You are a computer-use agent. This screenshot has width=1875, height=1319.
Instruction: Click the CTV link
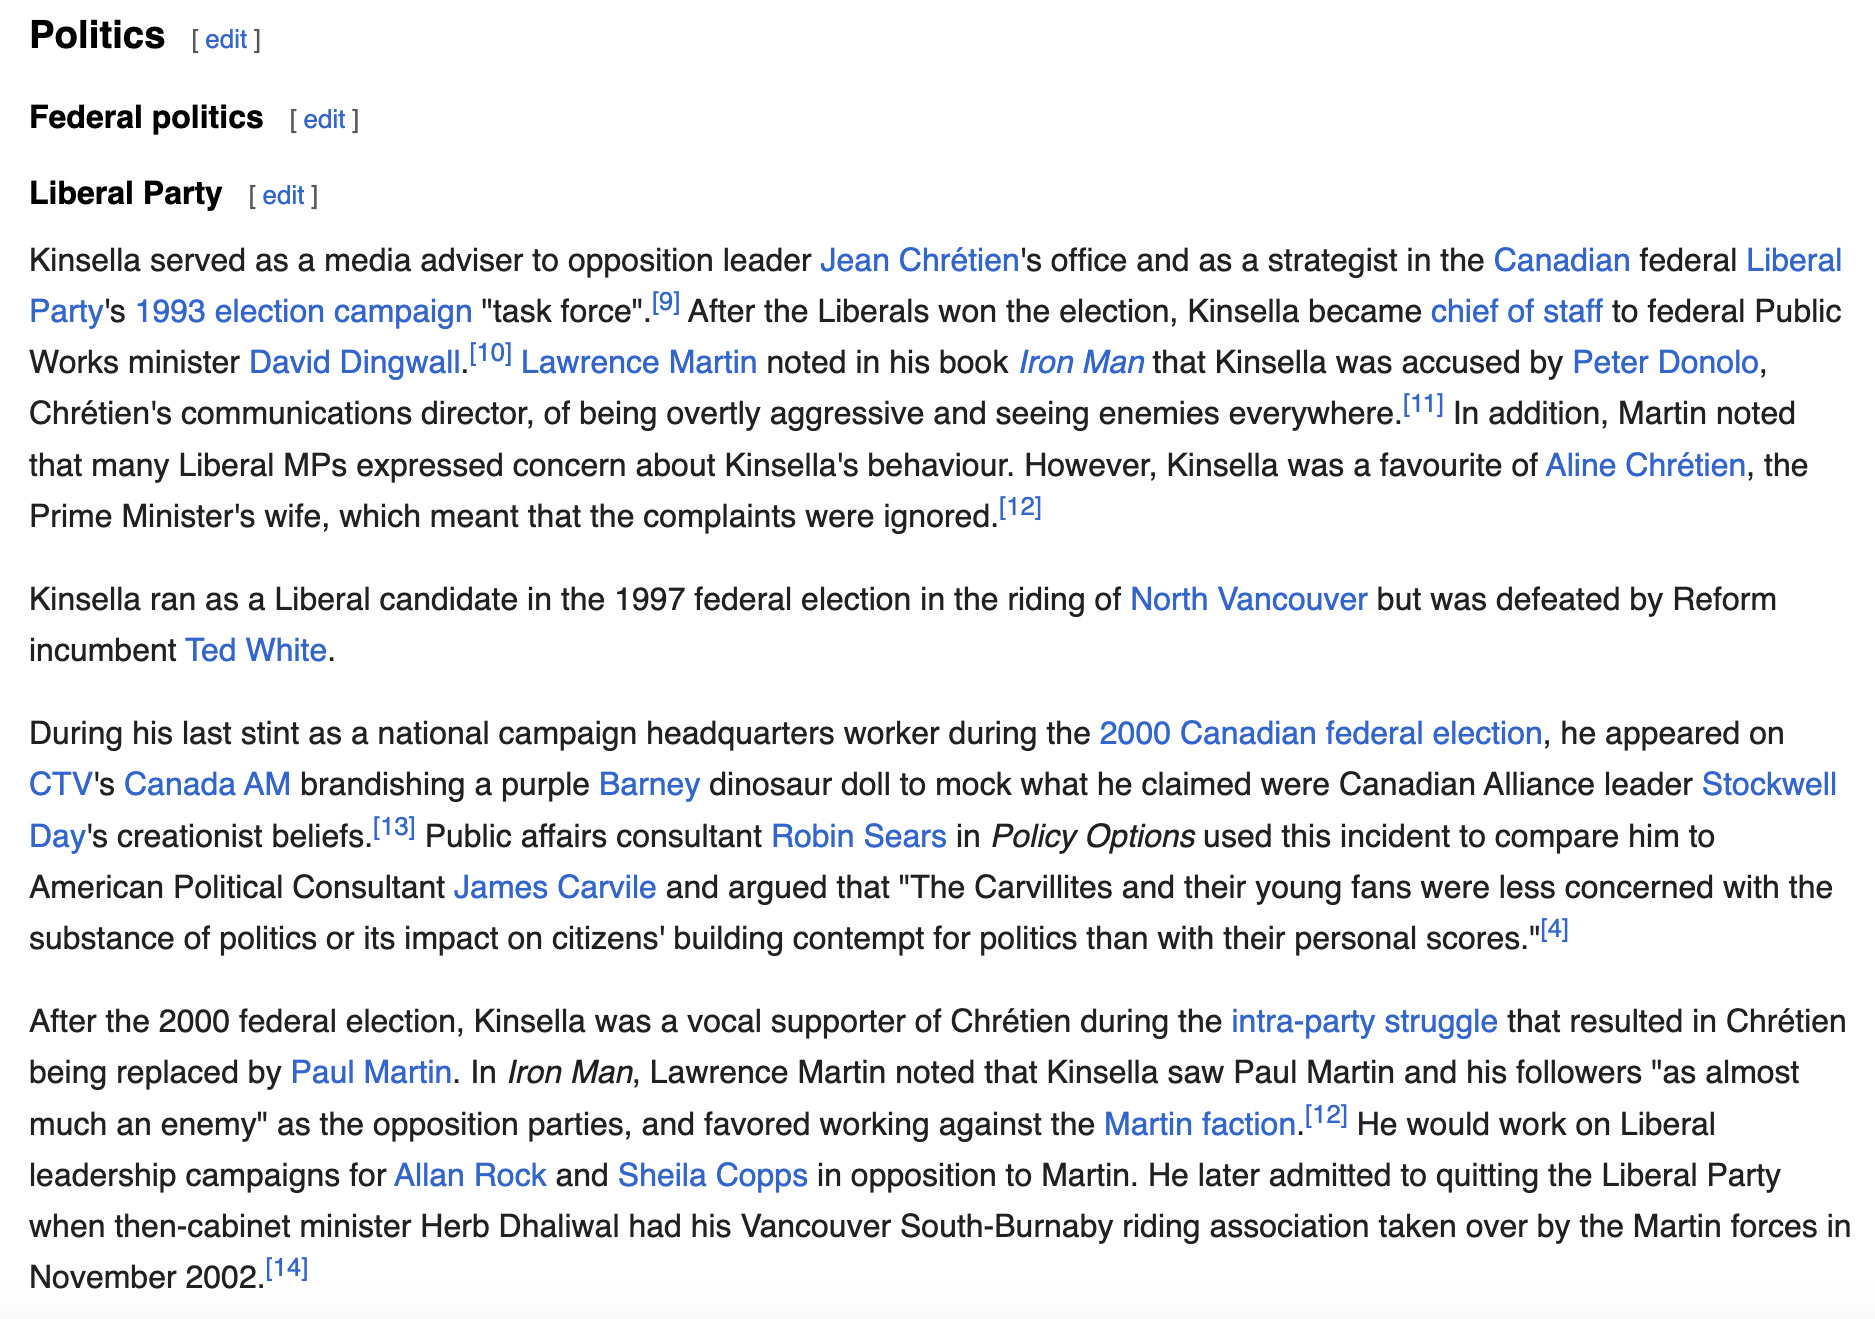click(x=61, y=784)
